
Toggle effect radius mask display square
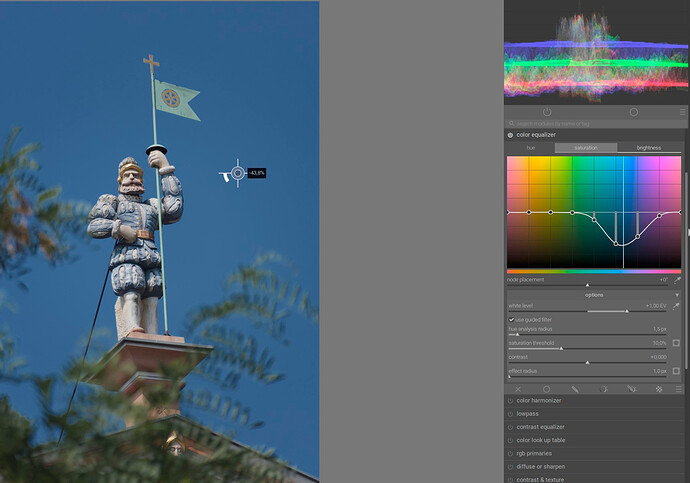[676, 371]
